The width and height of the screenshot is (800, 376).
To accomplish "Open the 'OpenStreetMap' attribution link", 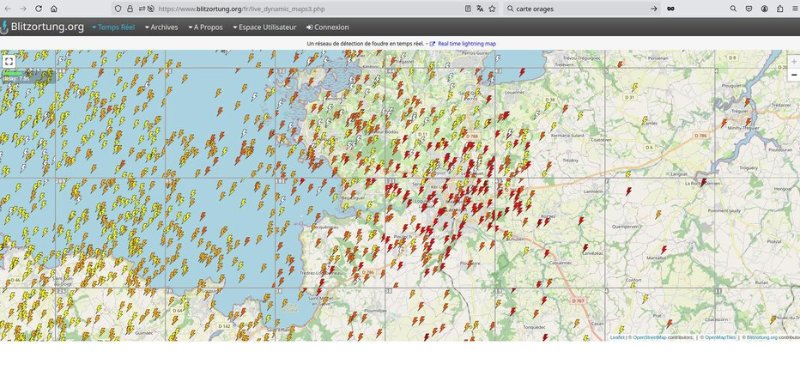I will click(649, 337).
